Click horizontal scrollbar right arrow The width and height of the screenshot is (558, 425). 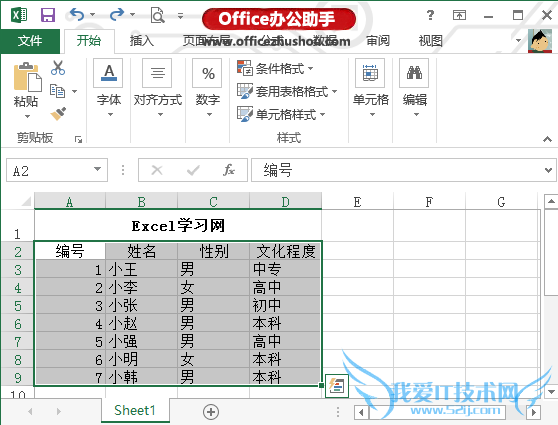(x=533, y=412)
